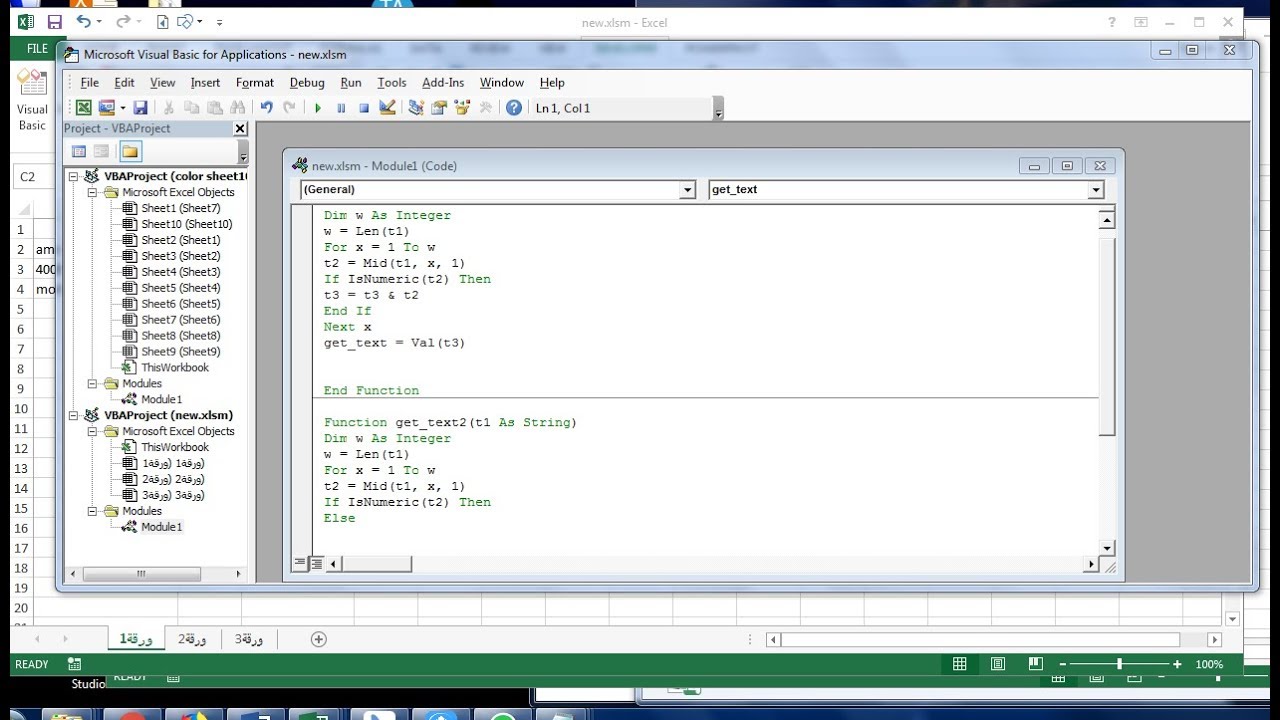Screen dimensions: 1280x720
Task: Collapse Modules folder under new.xlsm
Action: tap(91, 511)
